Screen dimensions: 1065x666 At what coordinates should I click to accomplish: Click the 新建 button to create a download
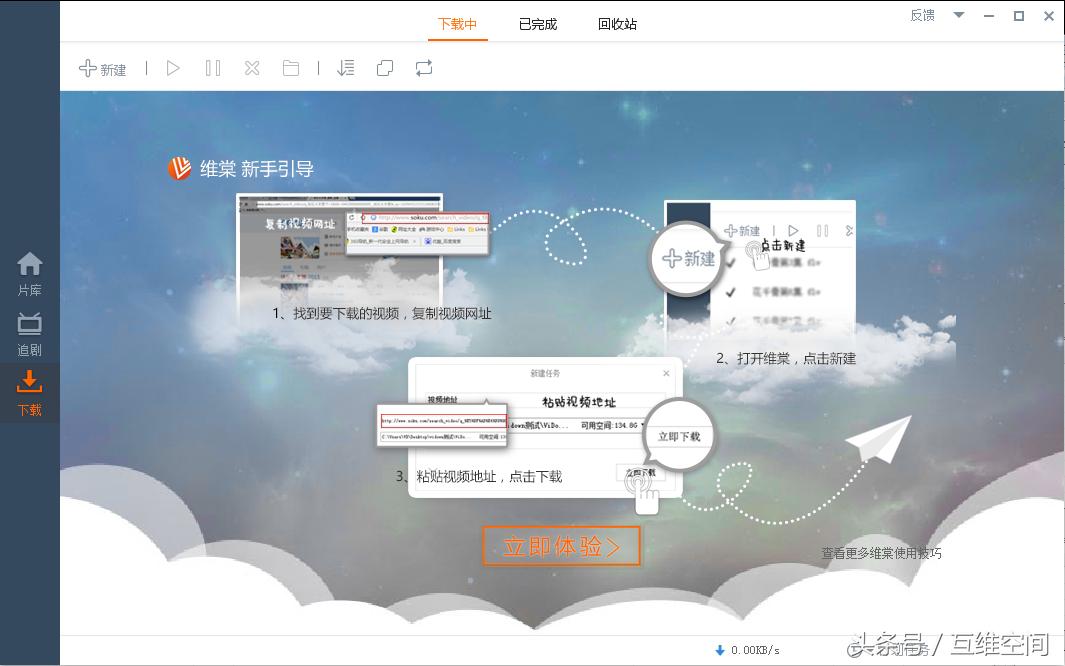coord(102,68)
